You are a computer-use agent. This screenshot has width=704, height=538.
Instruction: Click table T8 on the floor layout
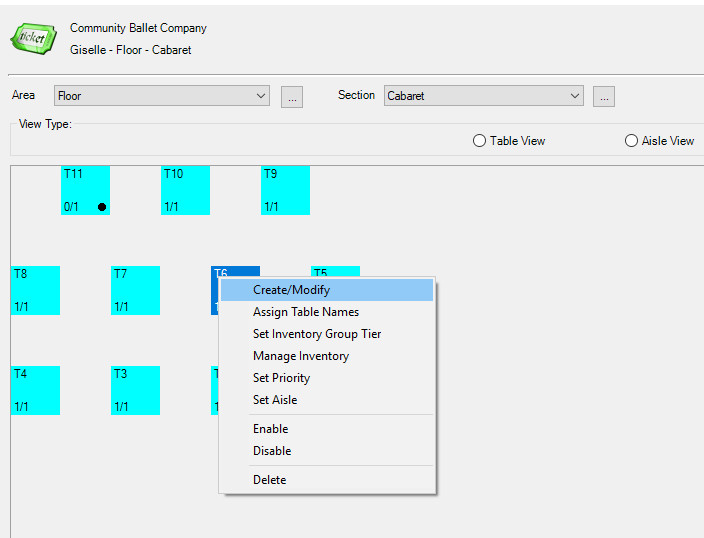[35, 290]
